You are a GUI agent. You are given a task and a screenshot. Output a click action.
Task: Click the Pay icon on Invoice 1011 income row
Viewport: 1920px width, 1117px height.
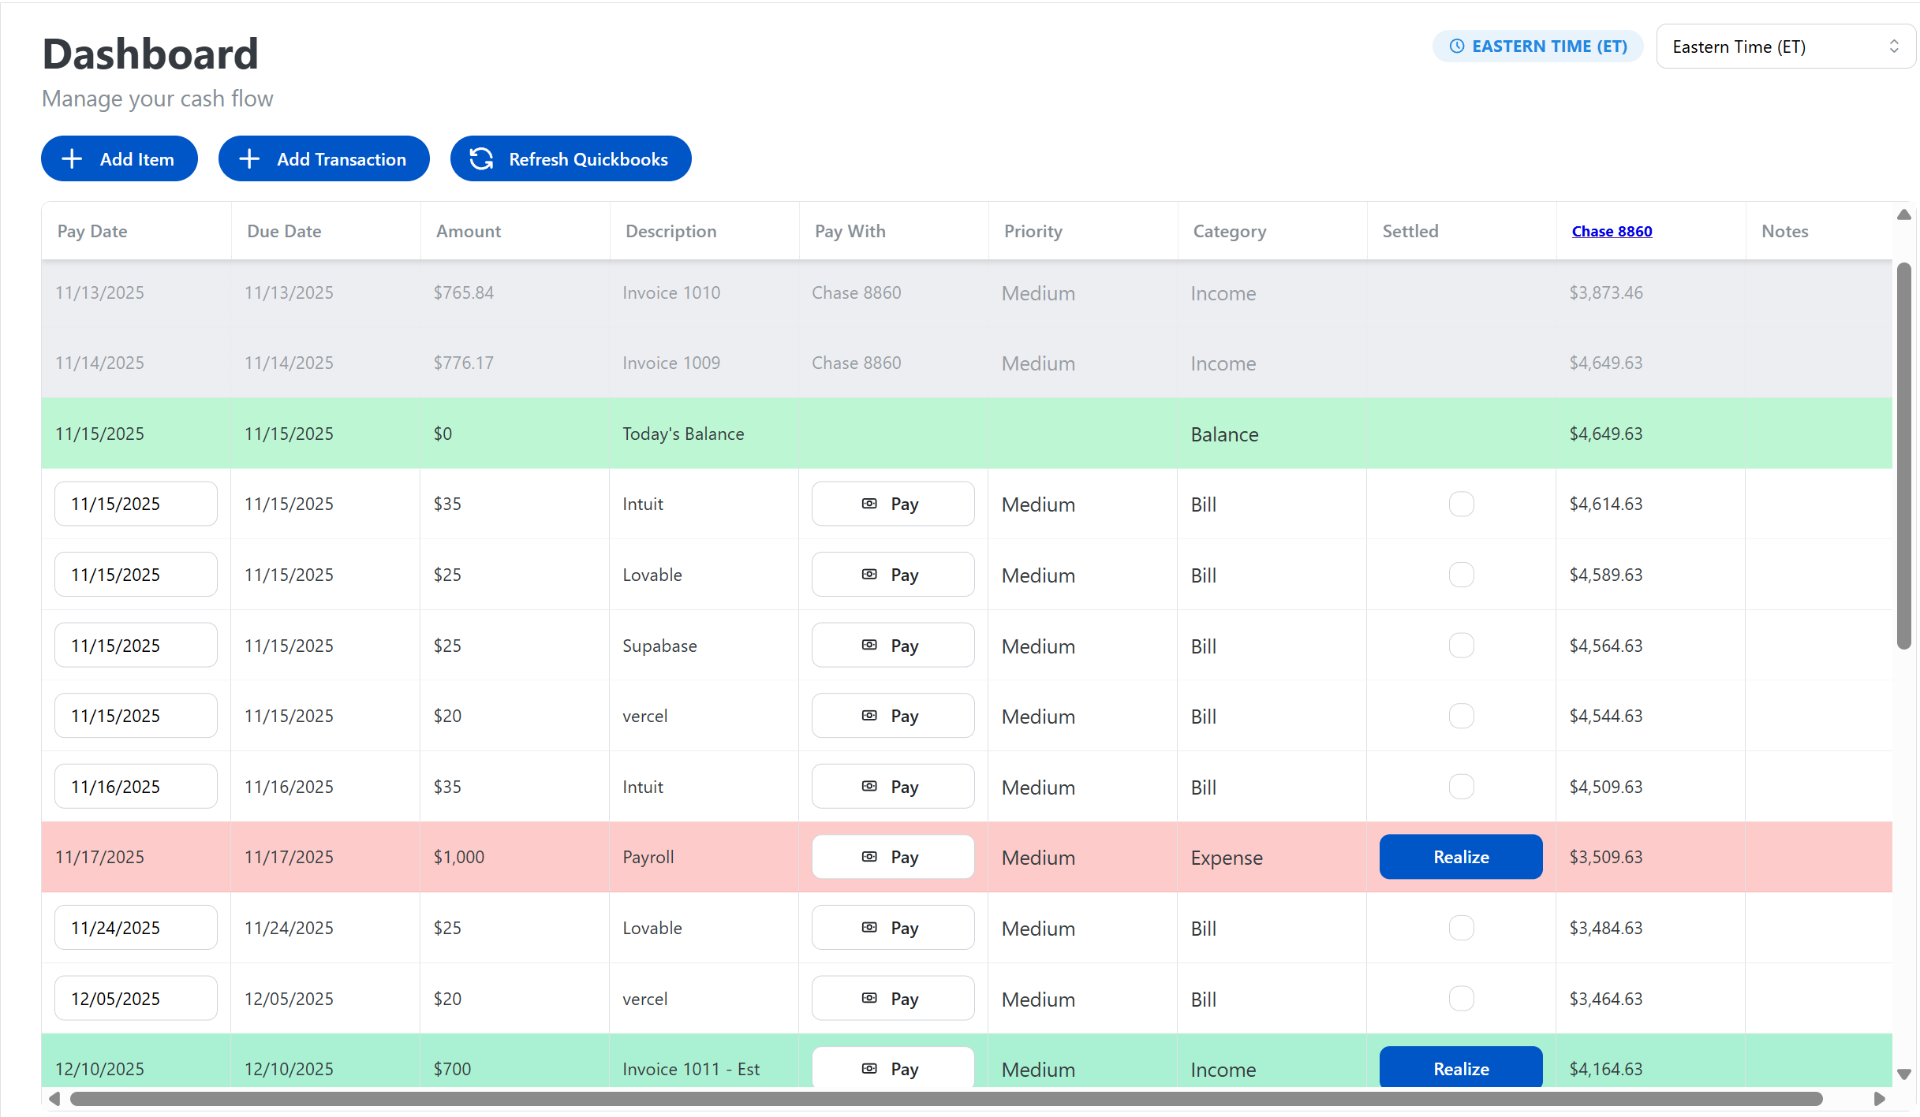[869, 1068]
